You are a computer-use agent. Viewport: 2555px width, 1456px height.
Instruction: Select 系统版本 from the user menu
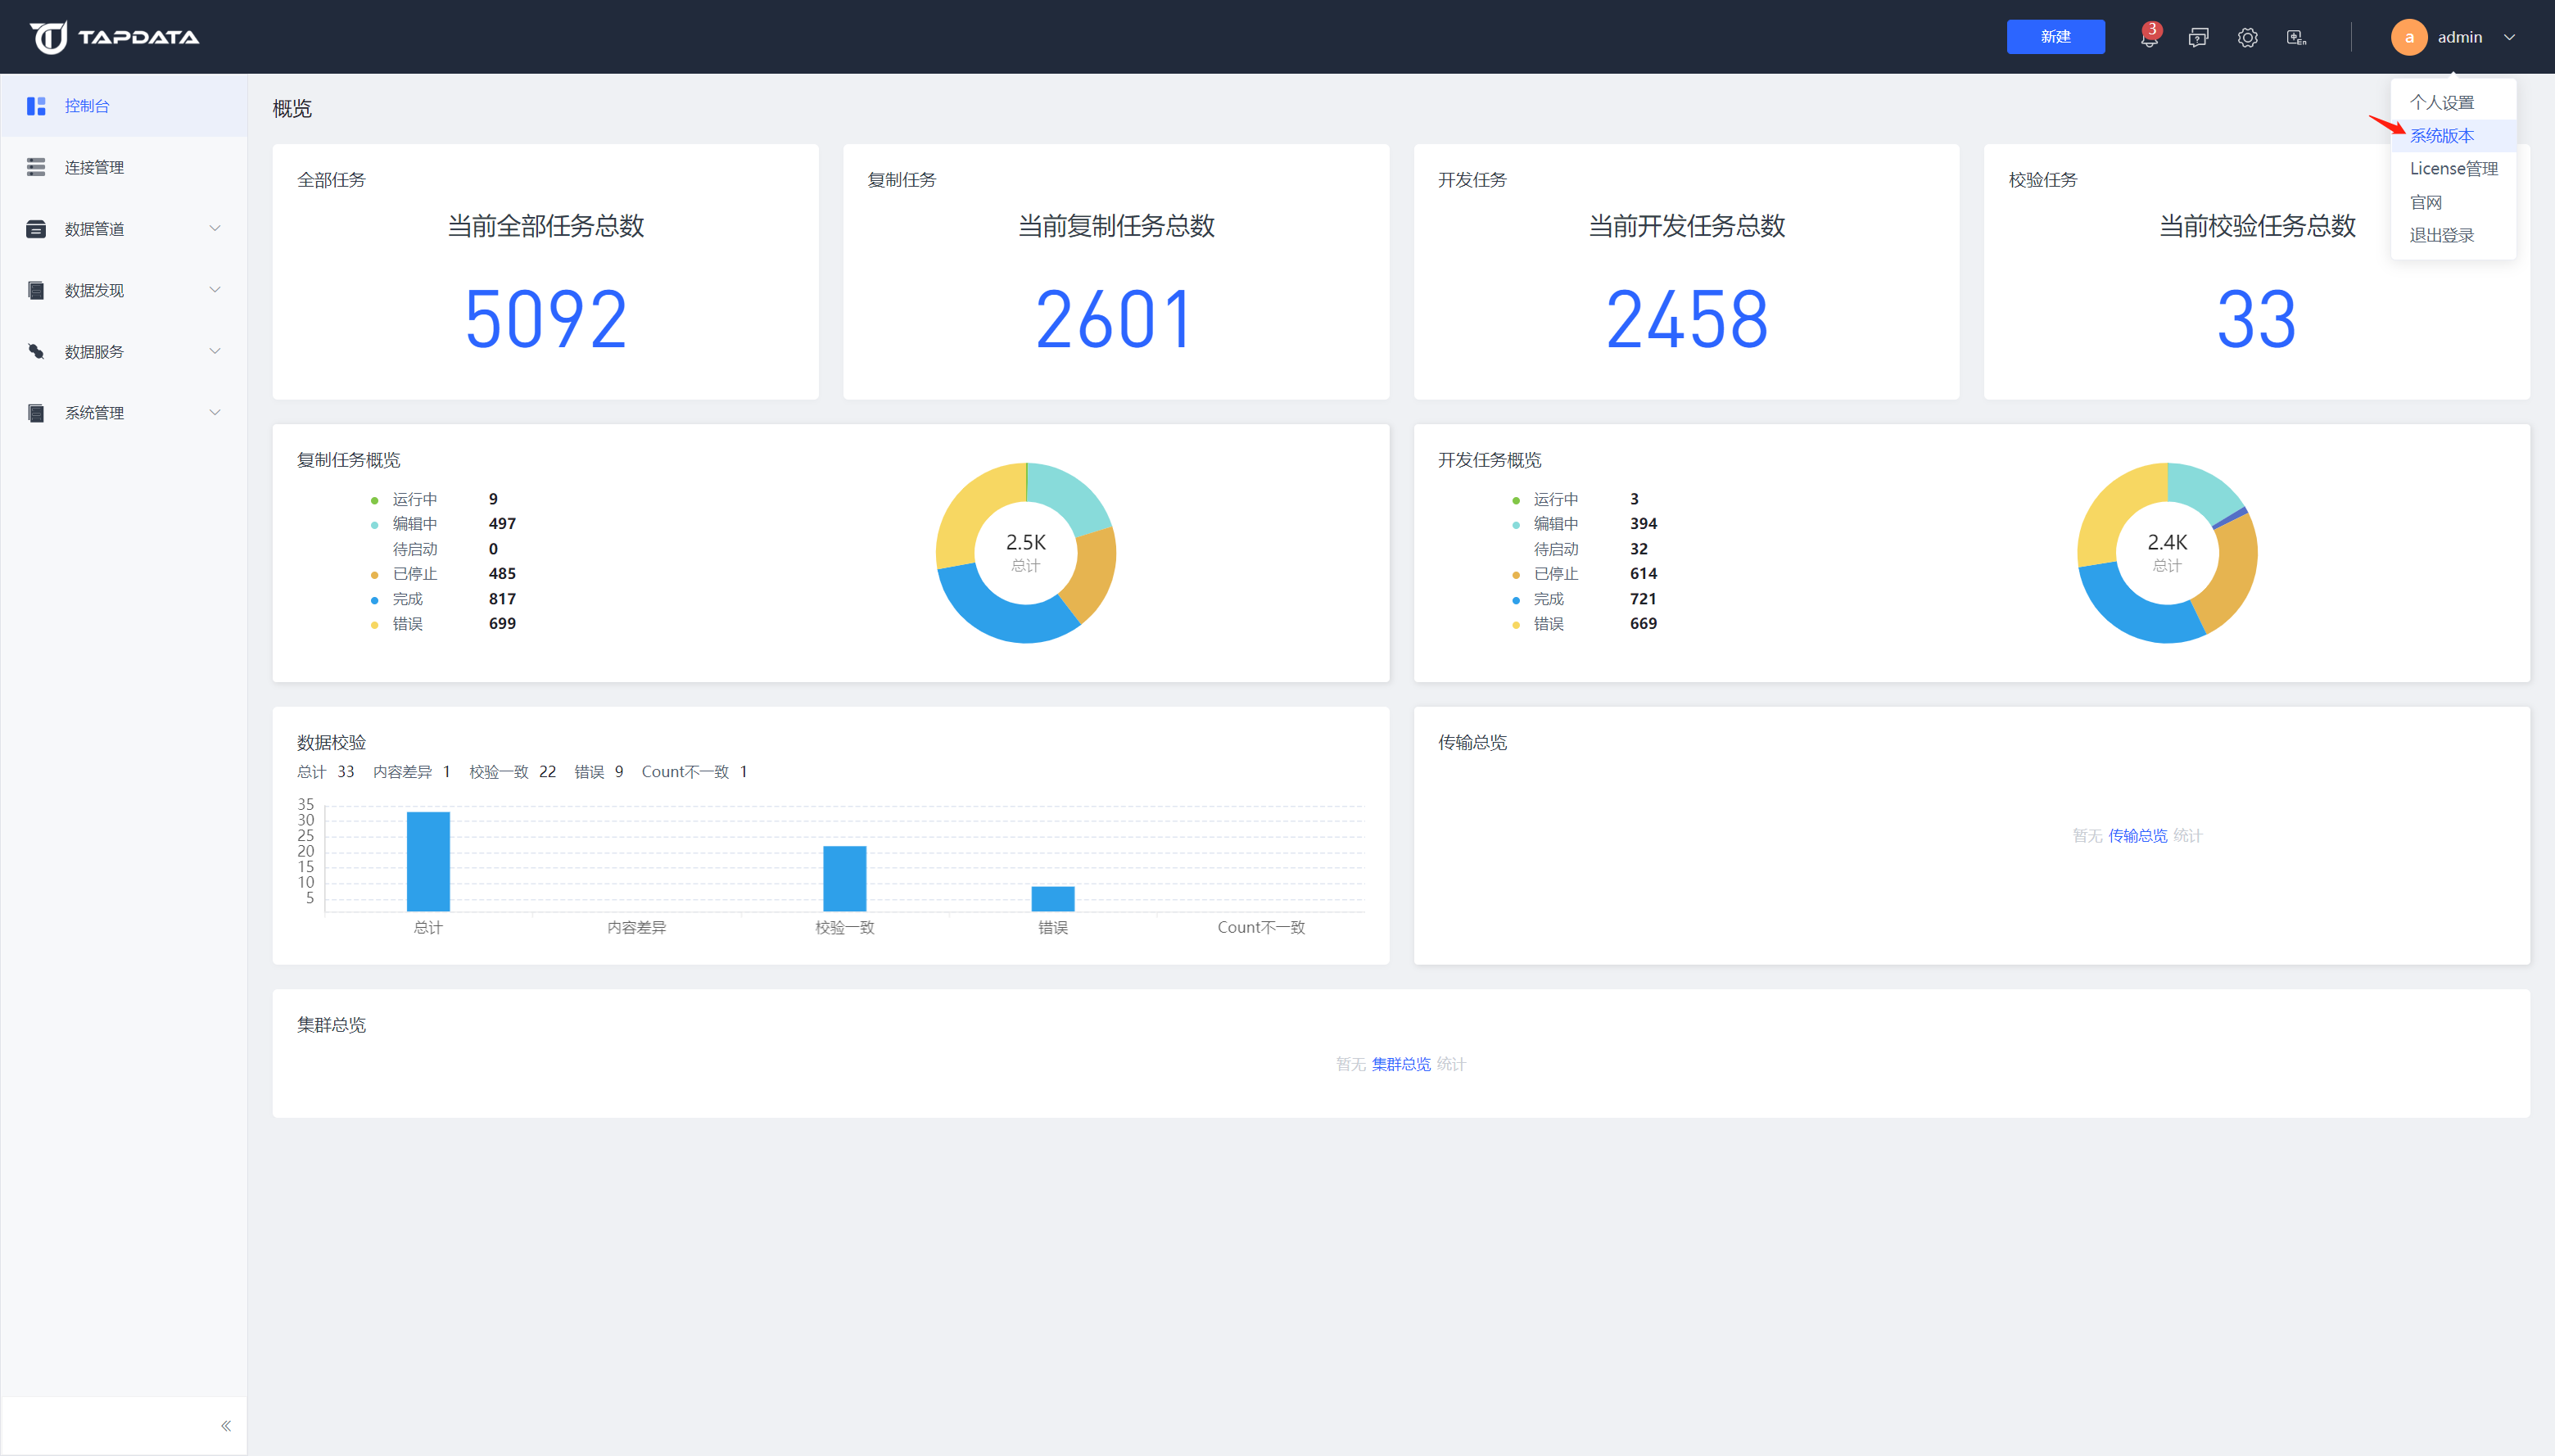[x=2441, y=136]
